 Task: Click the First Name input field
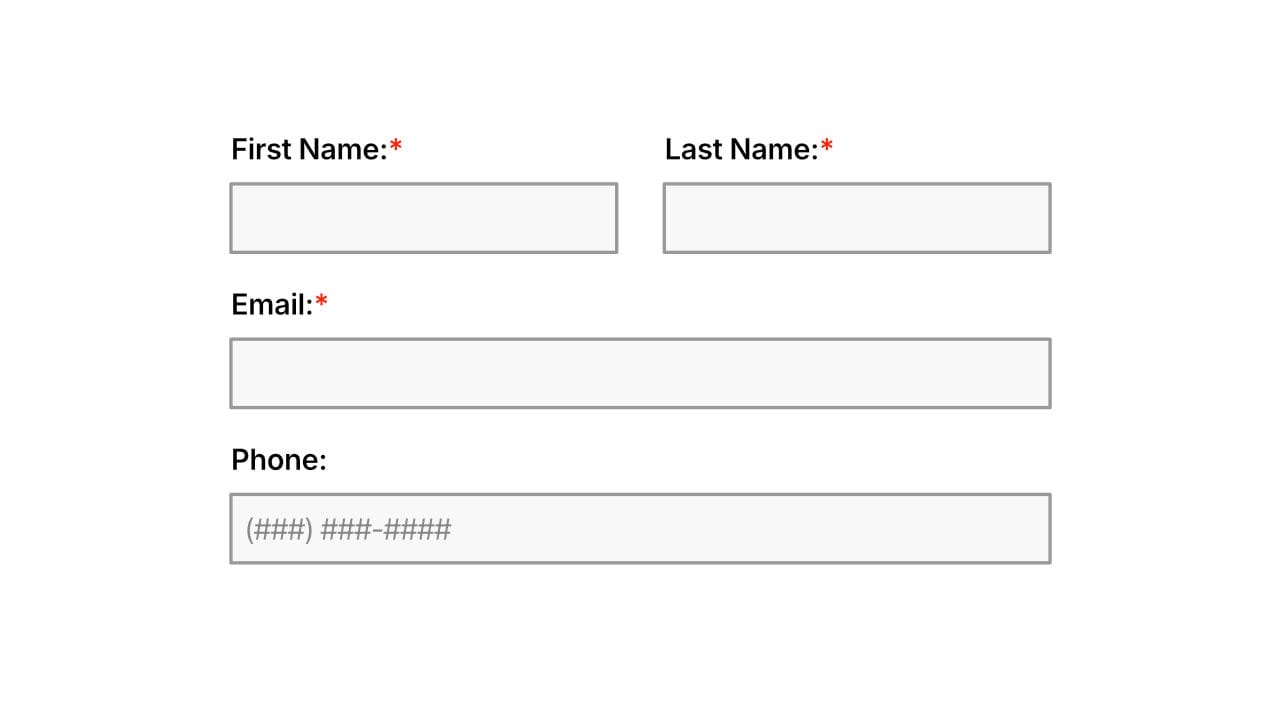click(423, 217)
